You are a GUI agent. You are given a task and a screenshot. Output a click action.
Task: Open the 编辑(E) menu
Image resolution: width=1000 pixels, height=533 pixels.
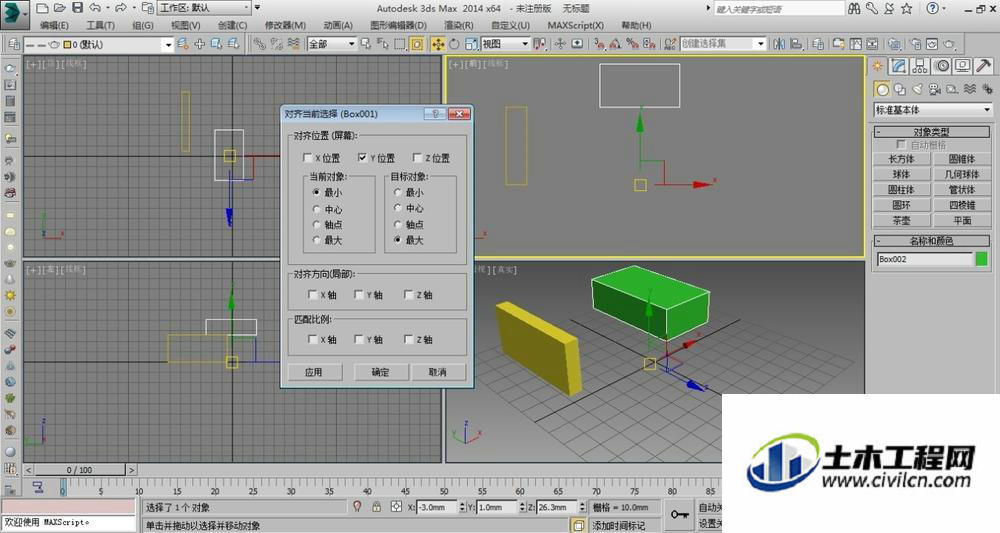tap(54, 26)
